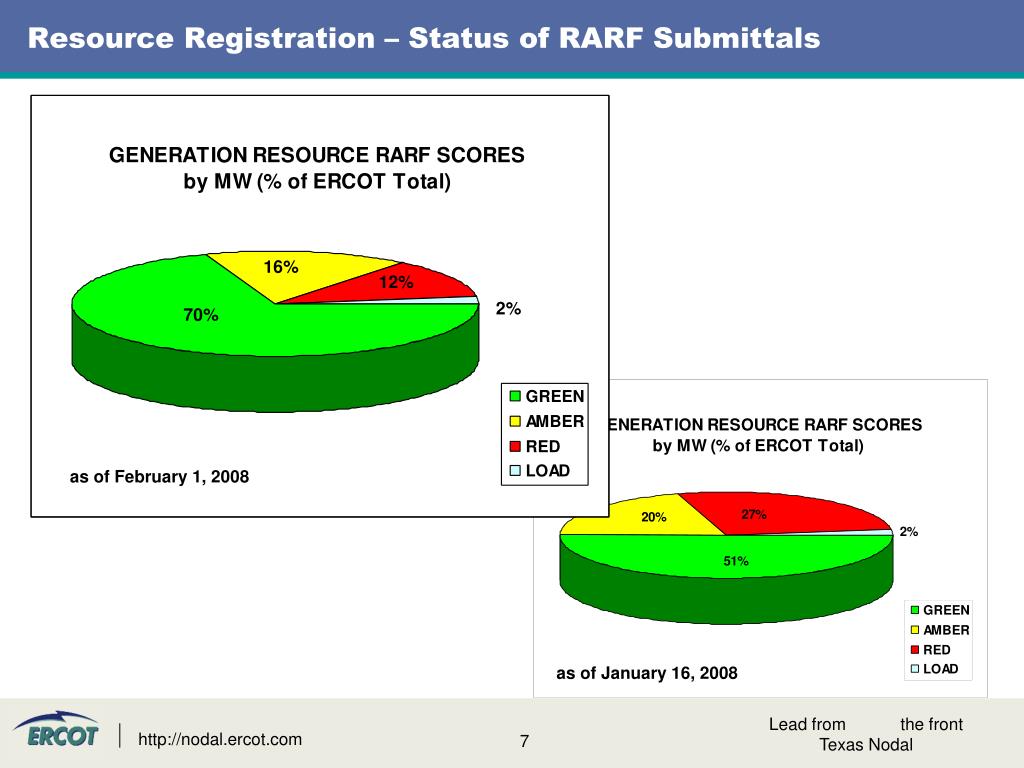Click 'as of January 16, 2008' caption
This screenshot has height=768, width=1024.
pyautogui.click(x=647, y=673)
